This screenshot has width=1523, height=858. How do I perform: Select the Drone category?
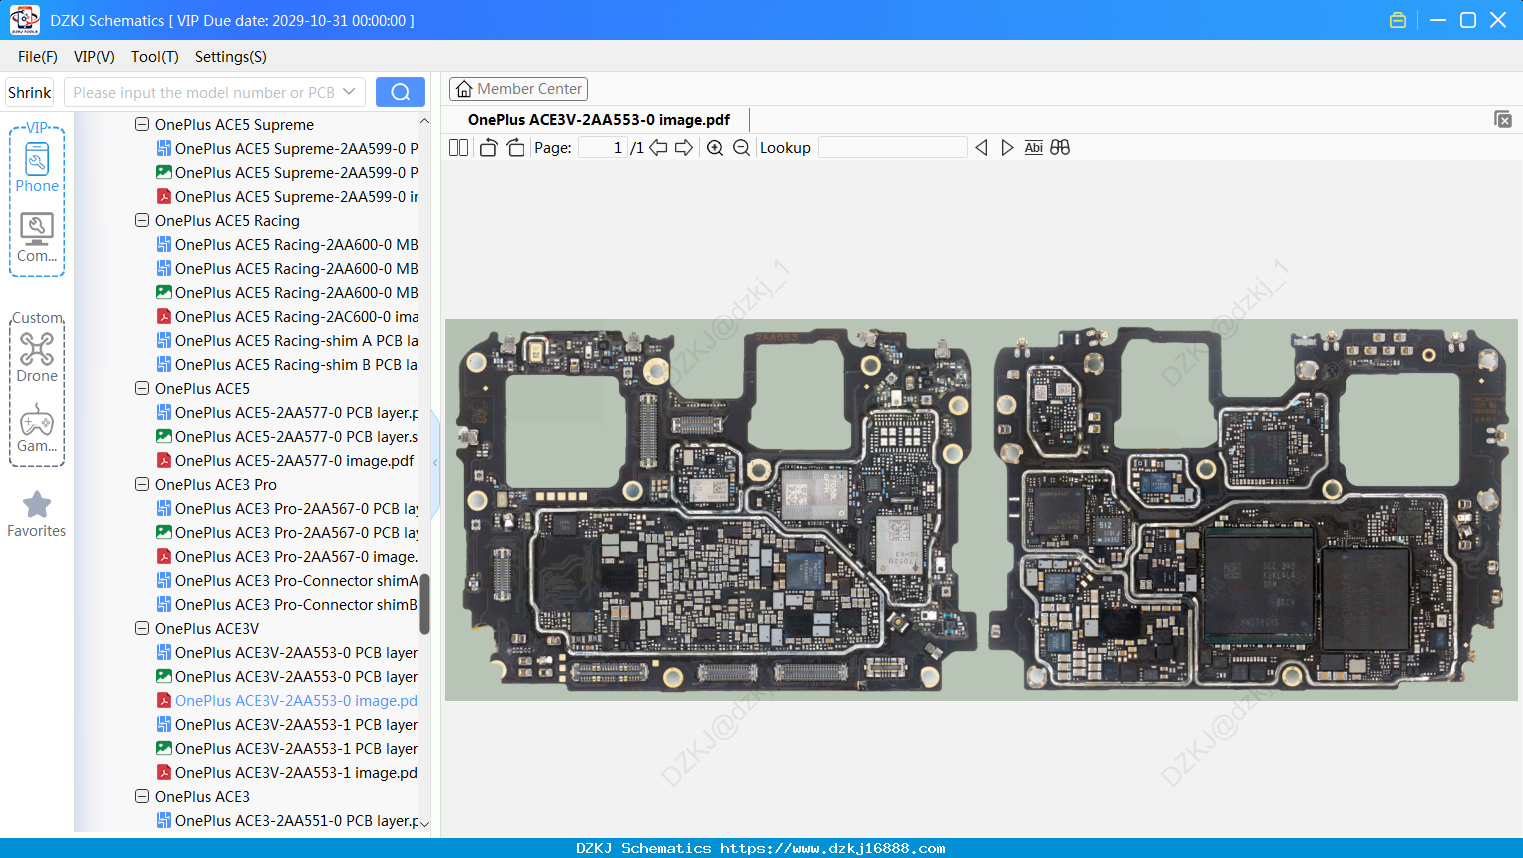(37, 357)
